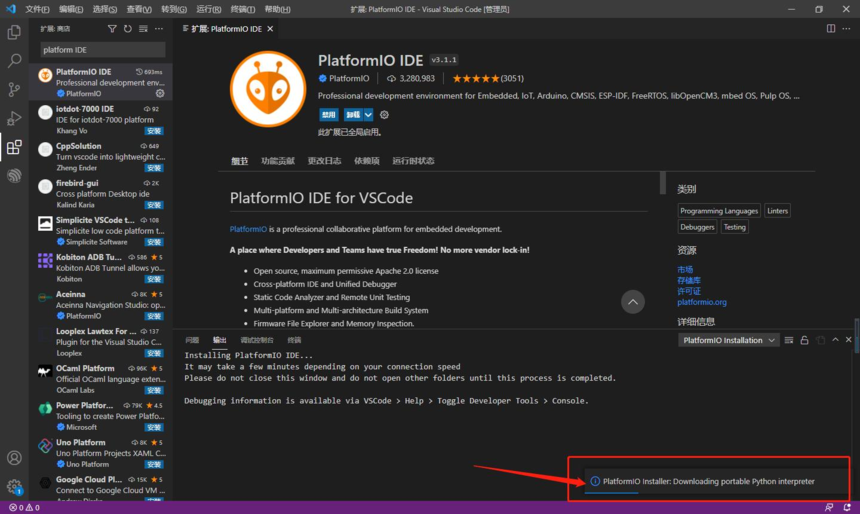Switch to Debug Console panel tab (调试控制台)
860x514 pixels.
(257, 340)
